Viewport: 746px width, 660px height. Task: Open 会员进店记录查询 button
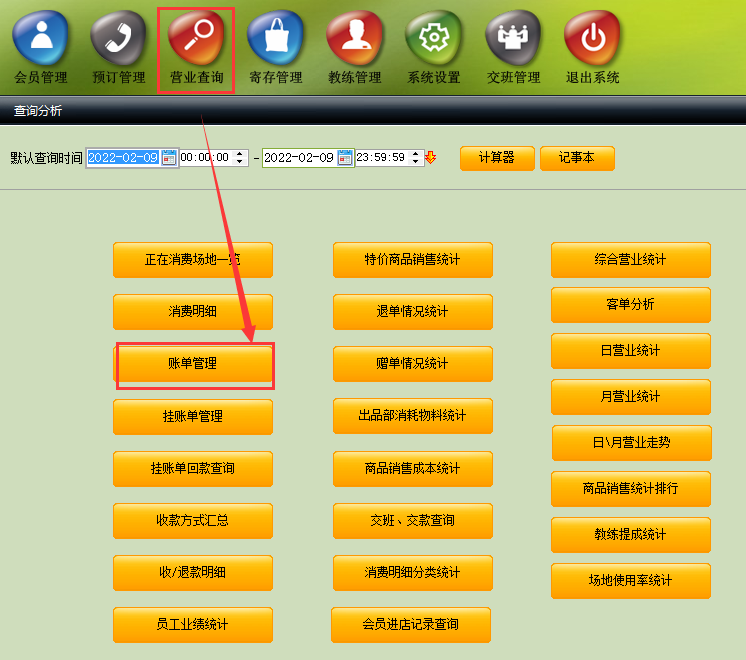[x=411, y=624]
